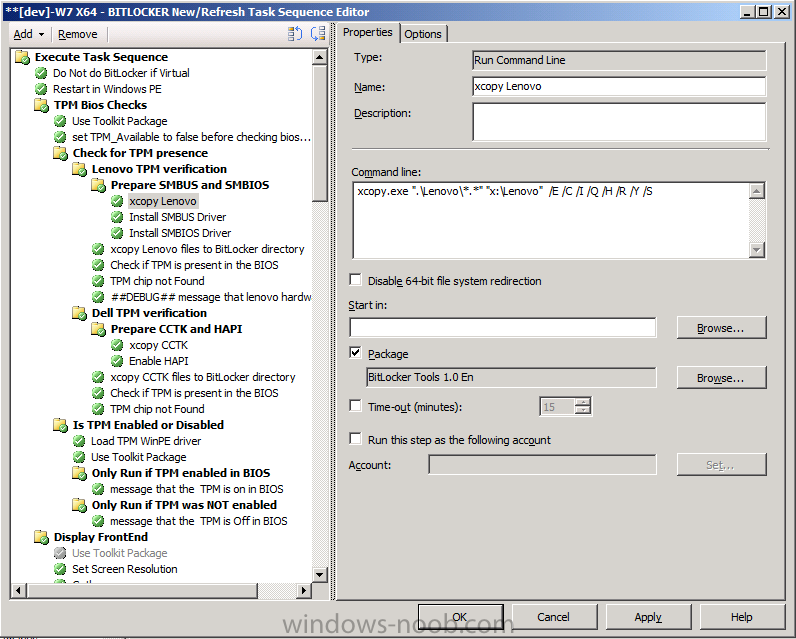This screenshot has width=796, height=639.
Task: Click the check icon beside xcopy CCTK
Action: (x=117, y=345)
